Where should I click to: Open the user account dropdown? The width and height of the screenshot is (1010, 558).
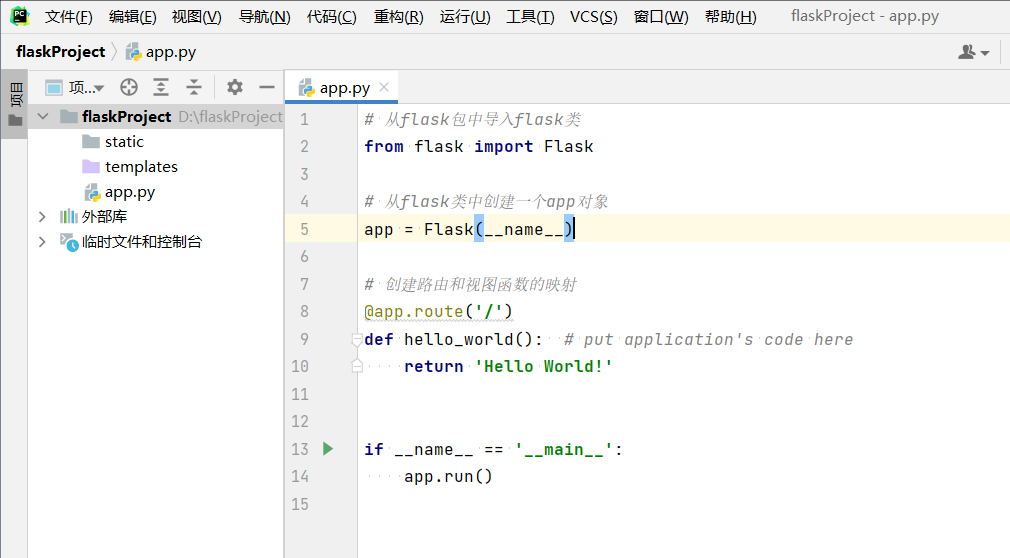point(973,52)
